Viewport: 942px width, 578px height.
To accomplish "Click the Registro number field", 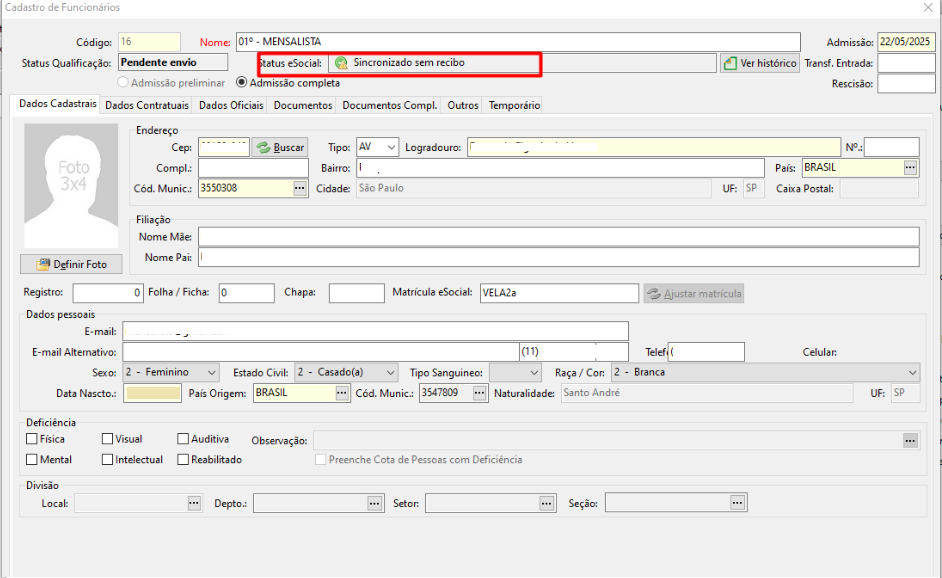I will tap(108, 293).
